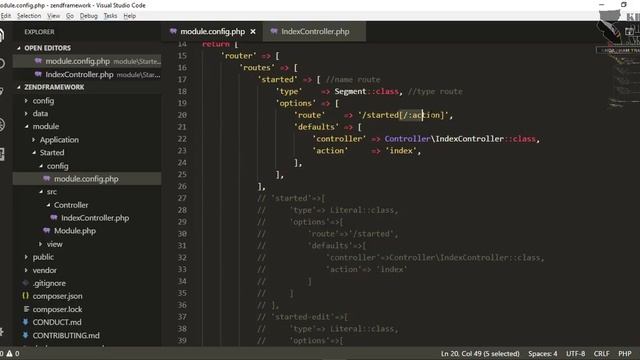The width and height of the screenshot is (640, 360).
Task: Click the 'routes' key on line 16
Action: click(x=257, y=68)
